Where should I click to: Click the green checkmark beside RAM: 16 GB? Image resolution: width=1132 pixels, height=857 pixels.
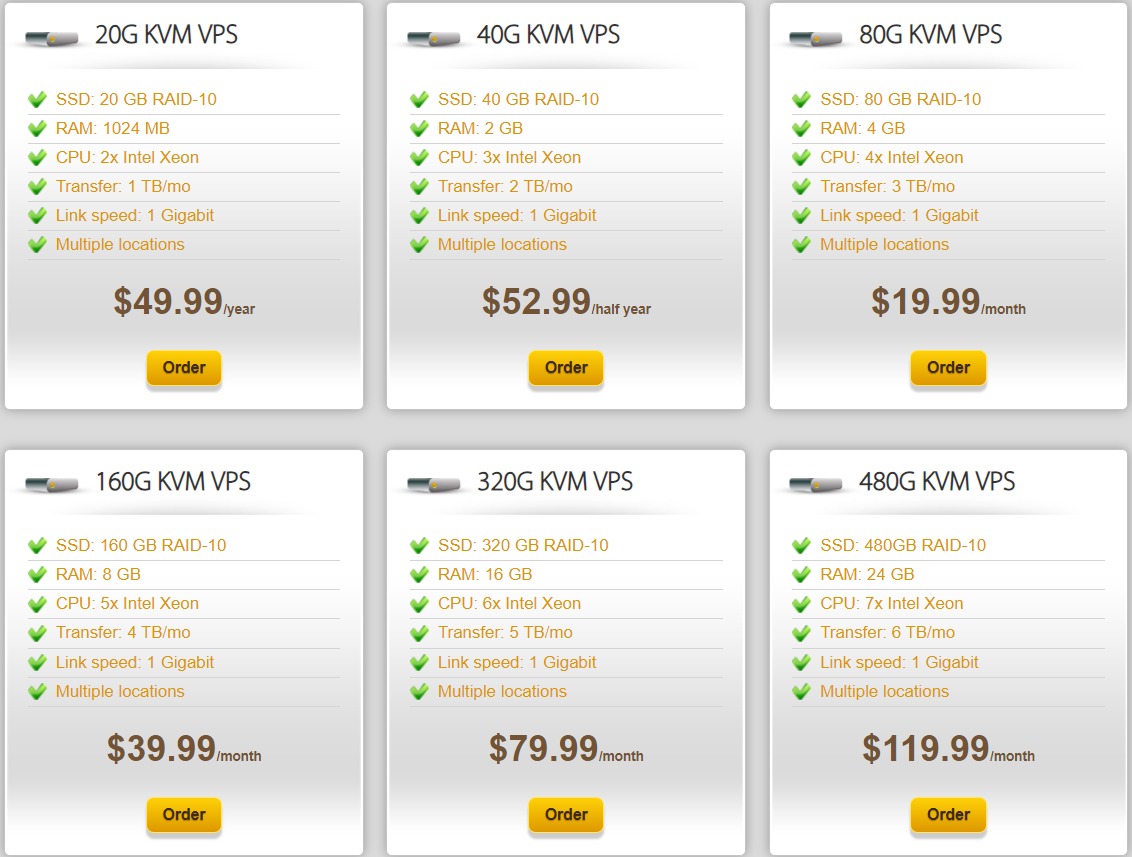[x=418, y=574]
